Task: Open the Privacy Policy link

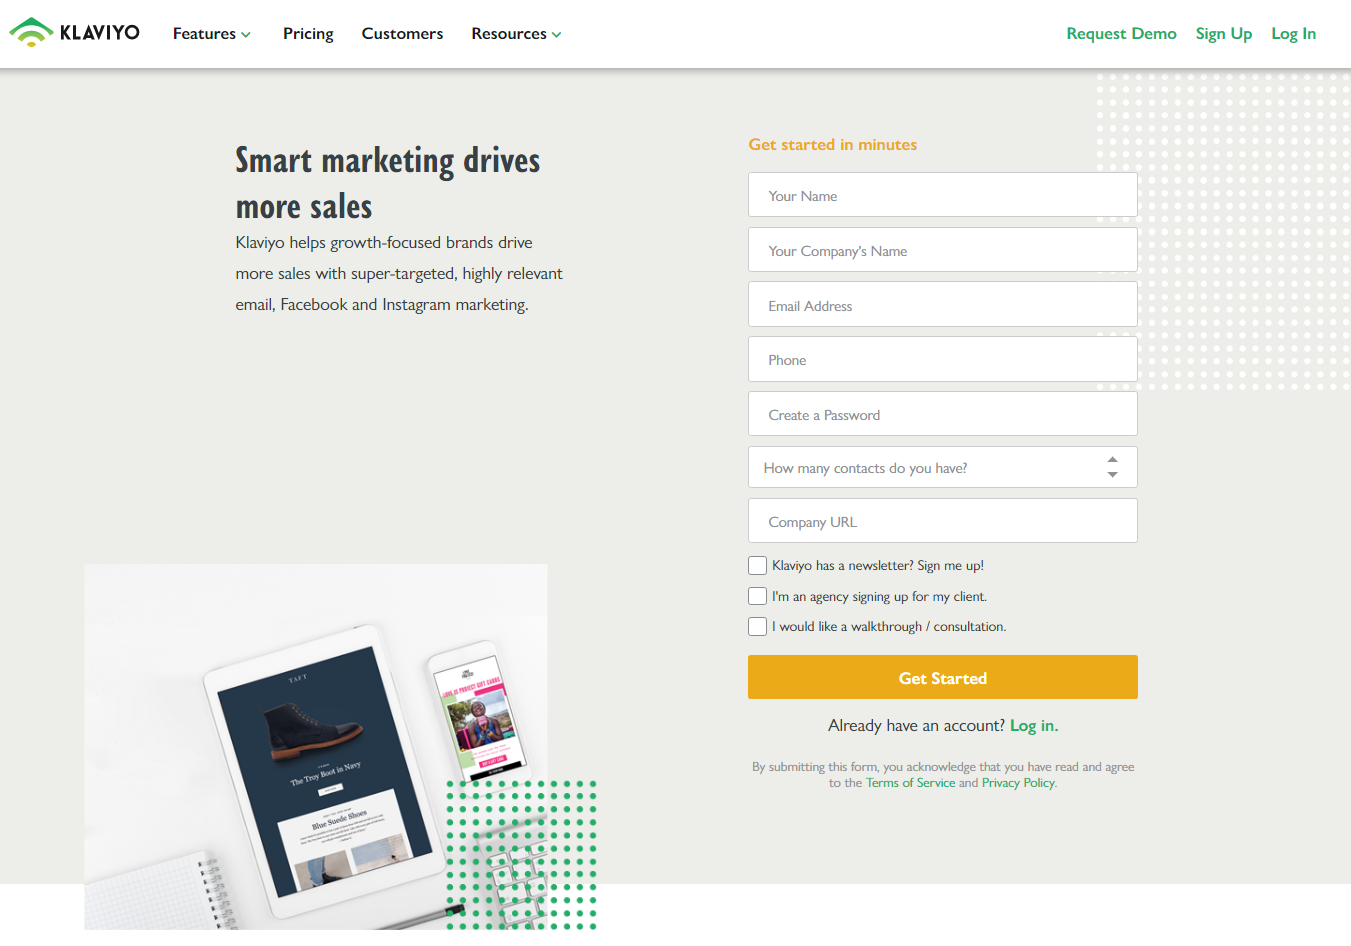Action: tap(1018, 783)
